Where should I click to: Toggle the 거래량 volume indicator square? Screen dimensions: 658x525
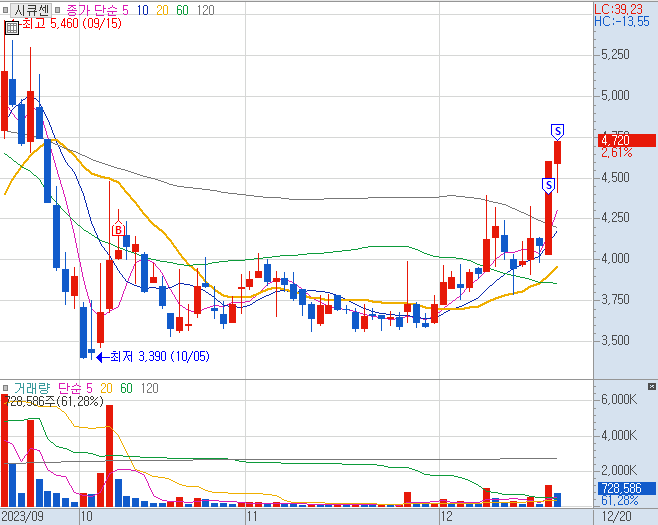pos(5,388)
